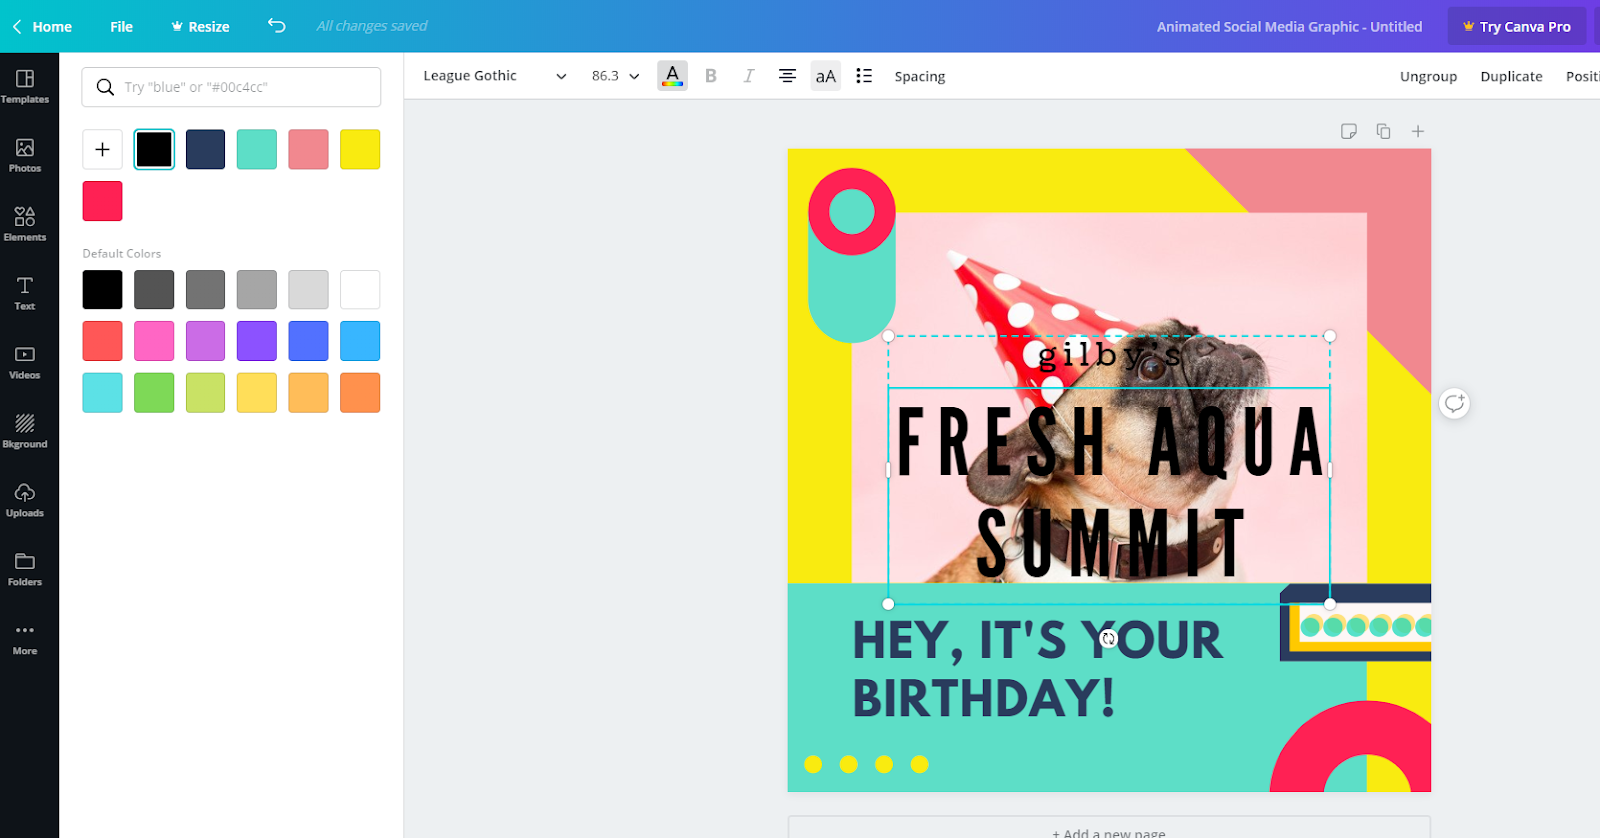The image size is (1600, 838).
Task: Click the color search field
Action: pos(231,87)
